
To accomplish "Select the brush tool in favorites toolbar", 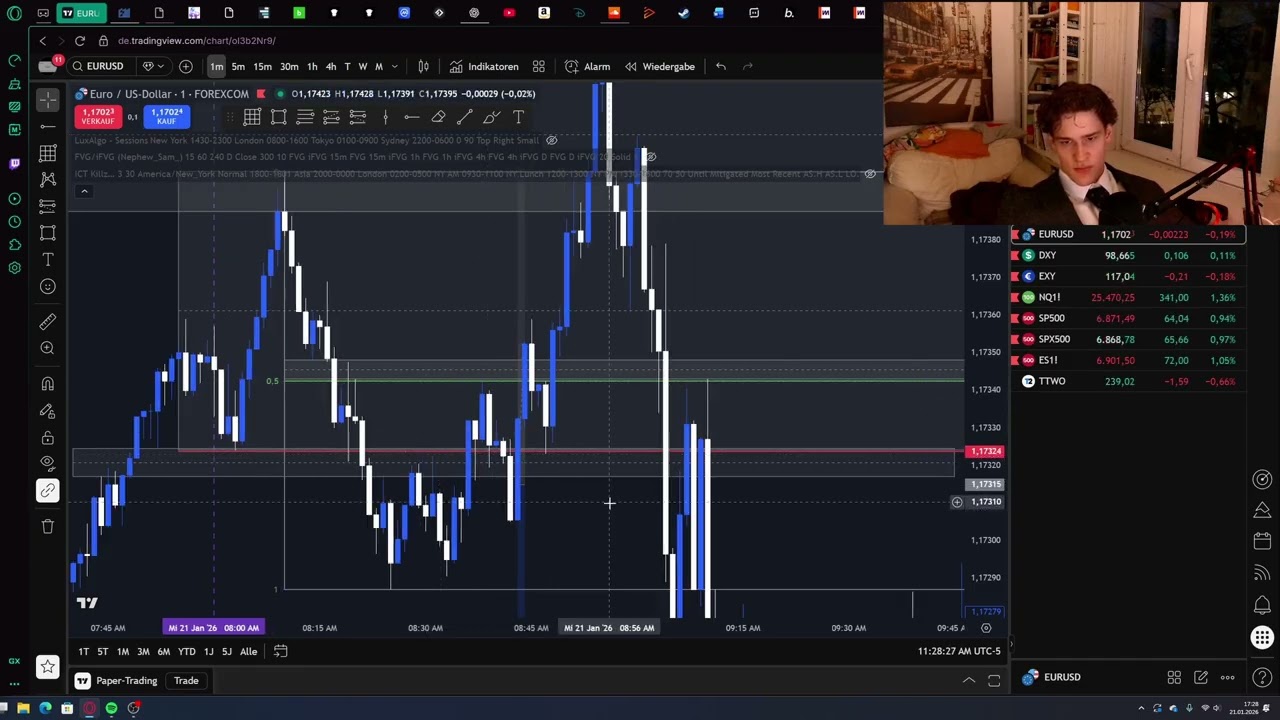I will point(491,117).
